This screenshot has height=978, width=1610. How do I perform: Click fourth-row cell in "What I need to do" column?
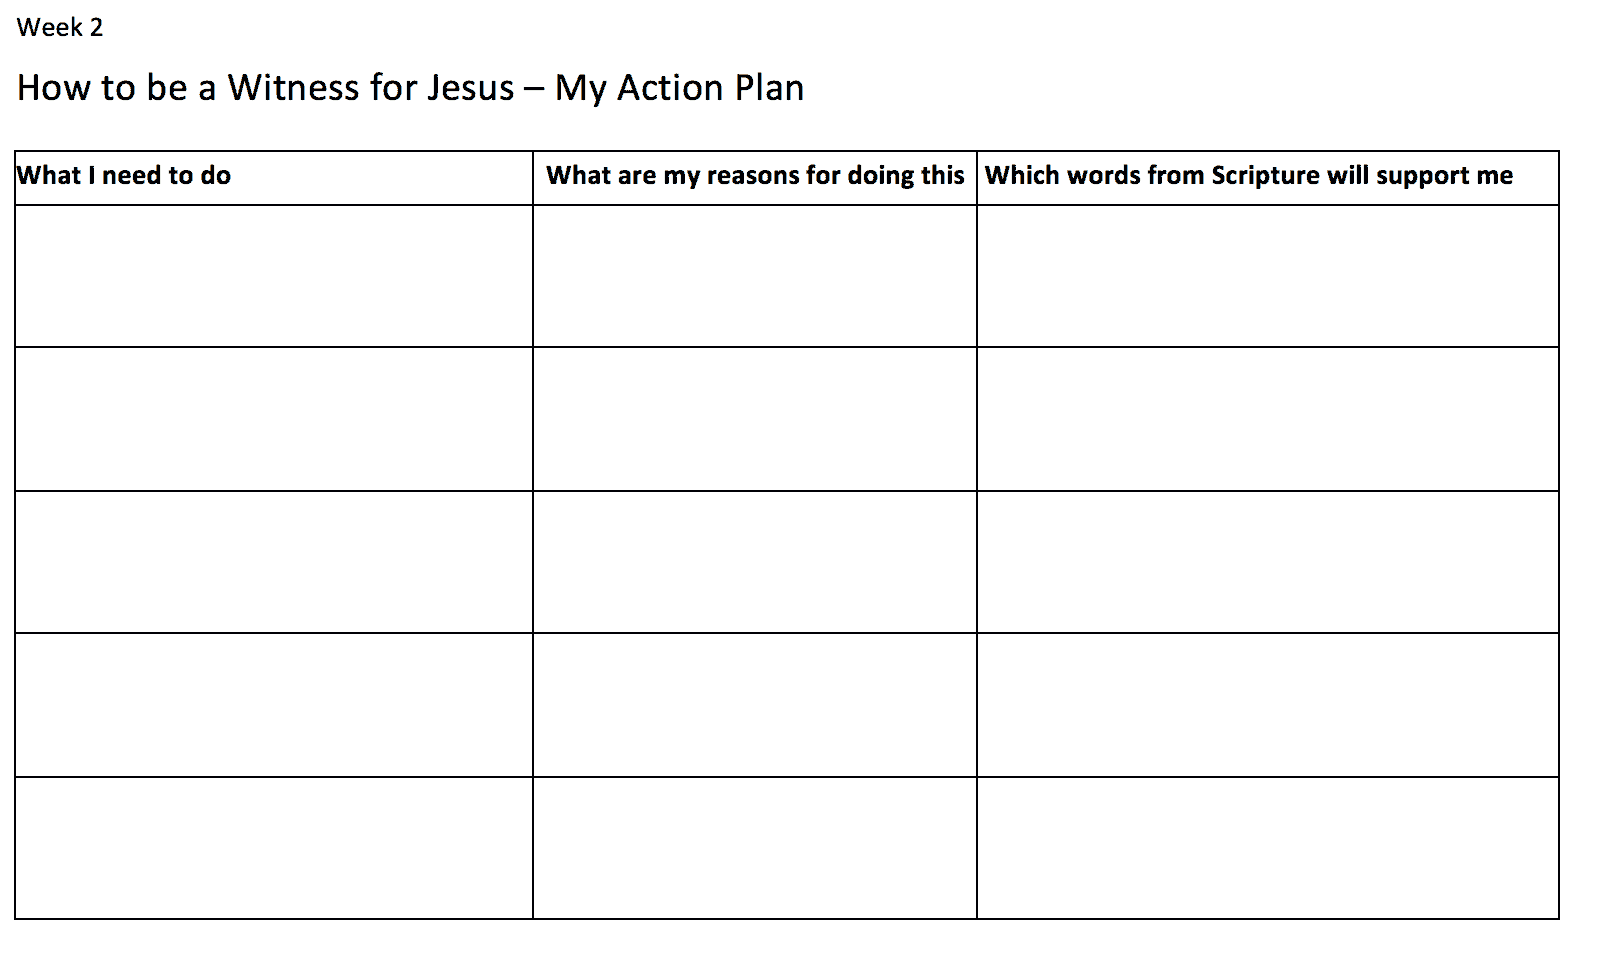[274, 705]
